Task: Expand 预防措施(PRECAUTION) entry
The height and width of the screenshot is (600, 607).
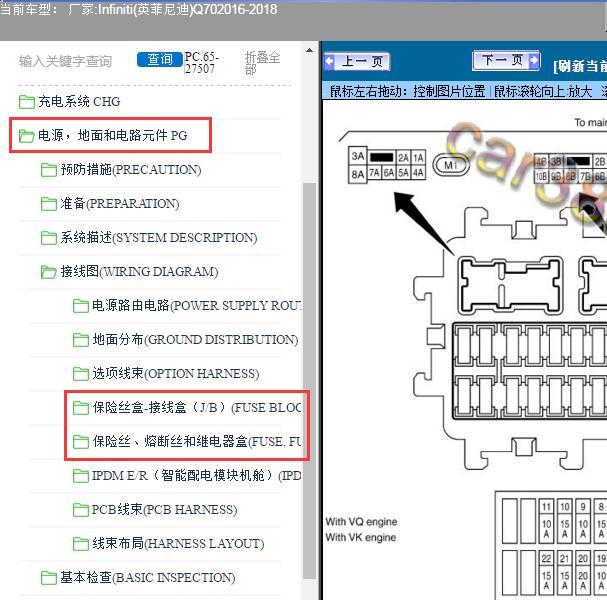Action: tap(131, 170)
